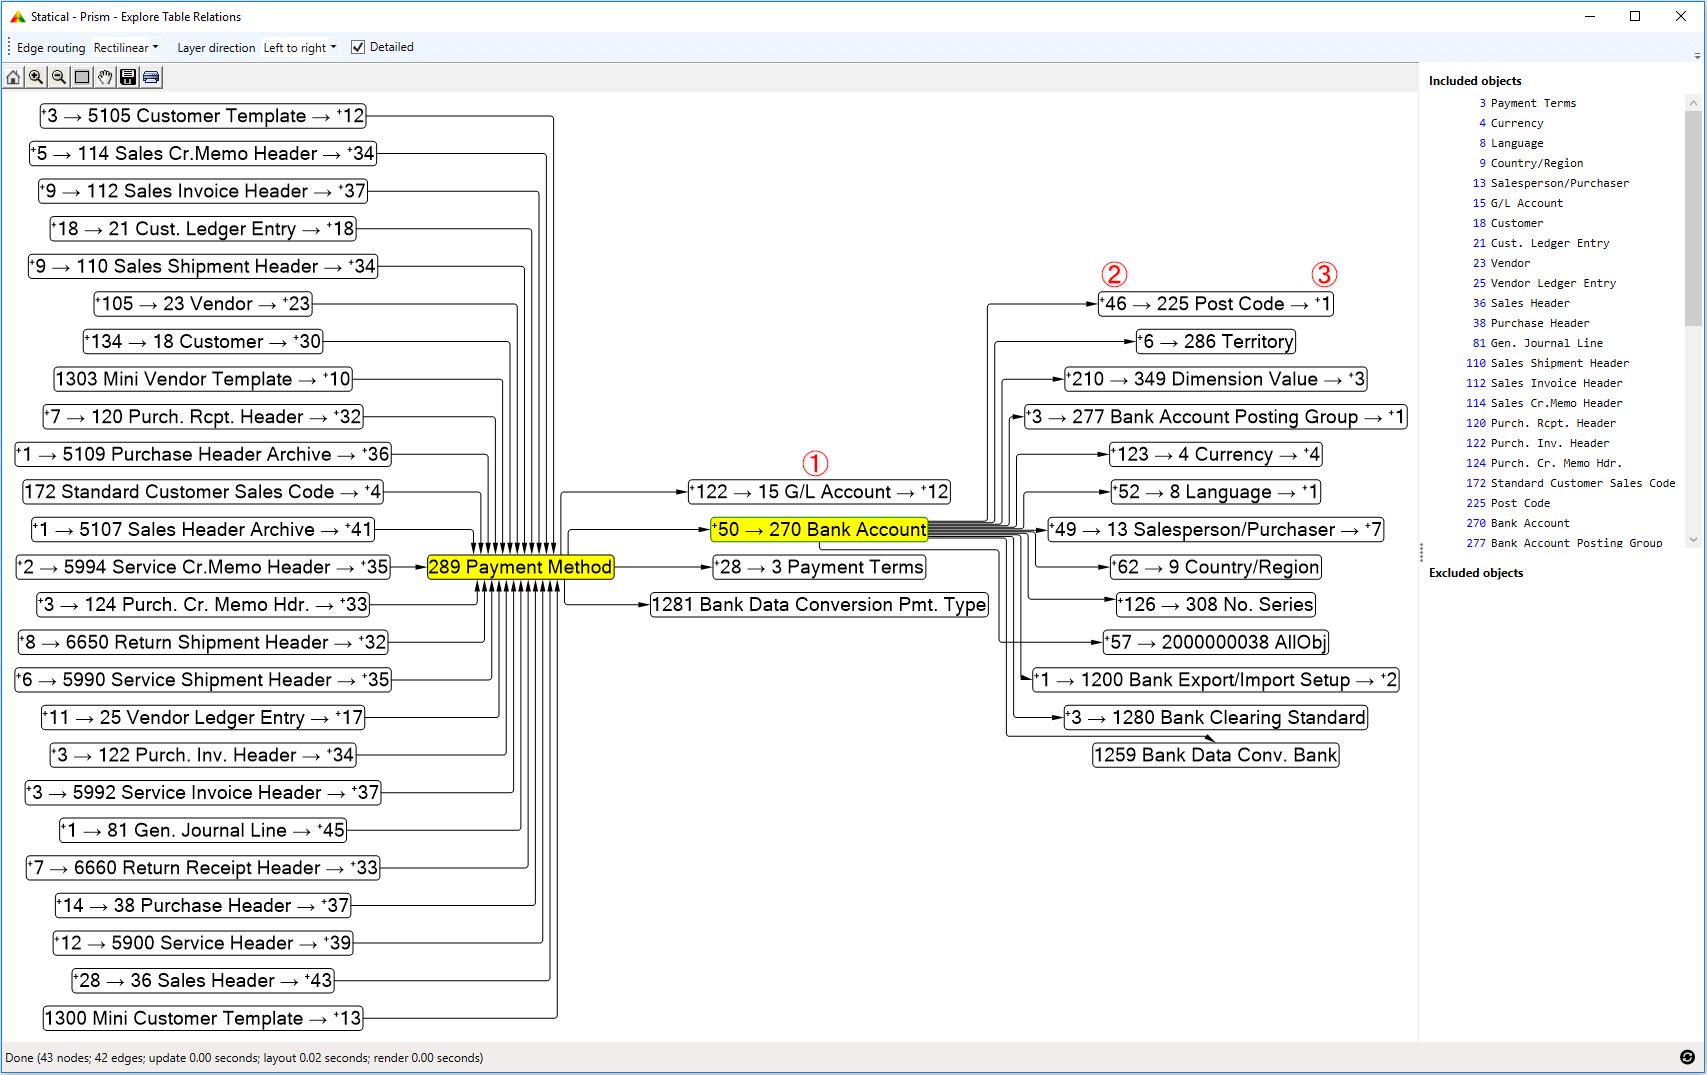Click the refresh icon in status bar

1687,1057
